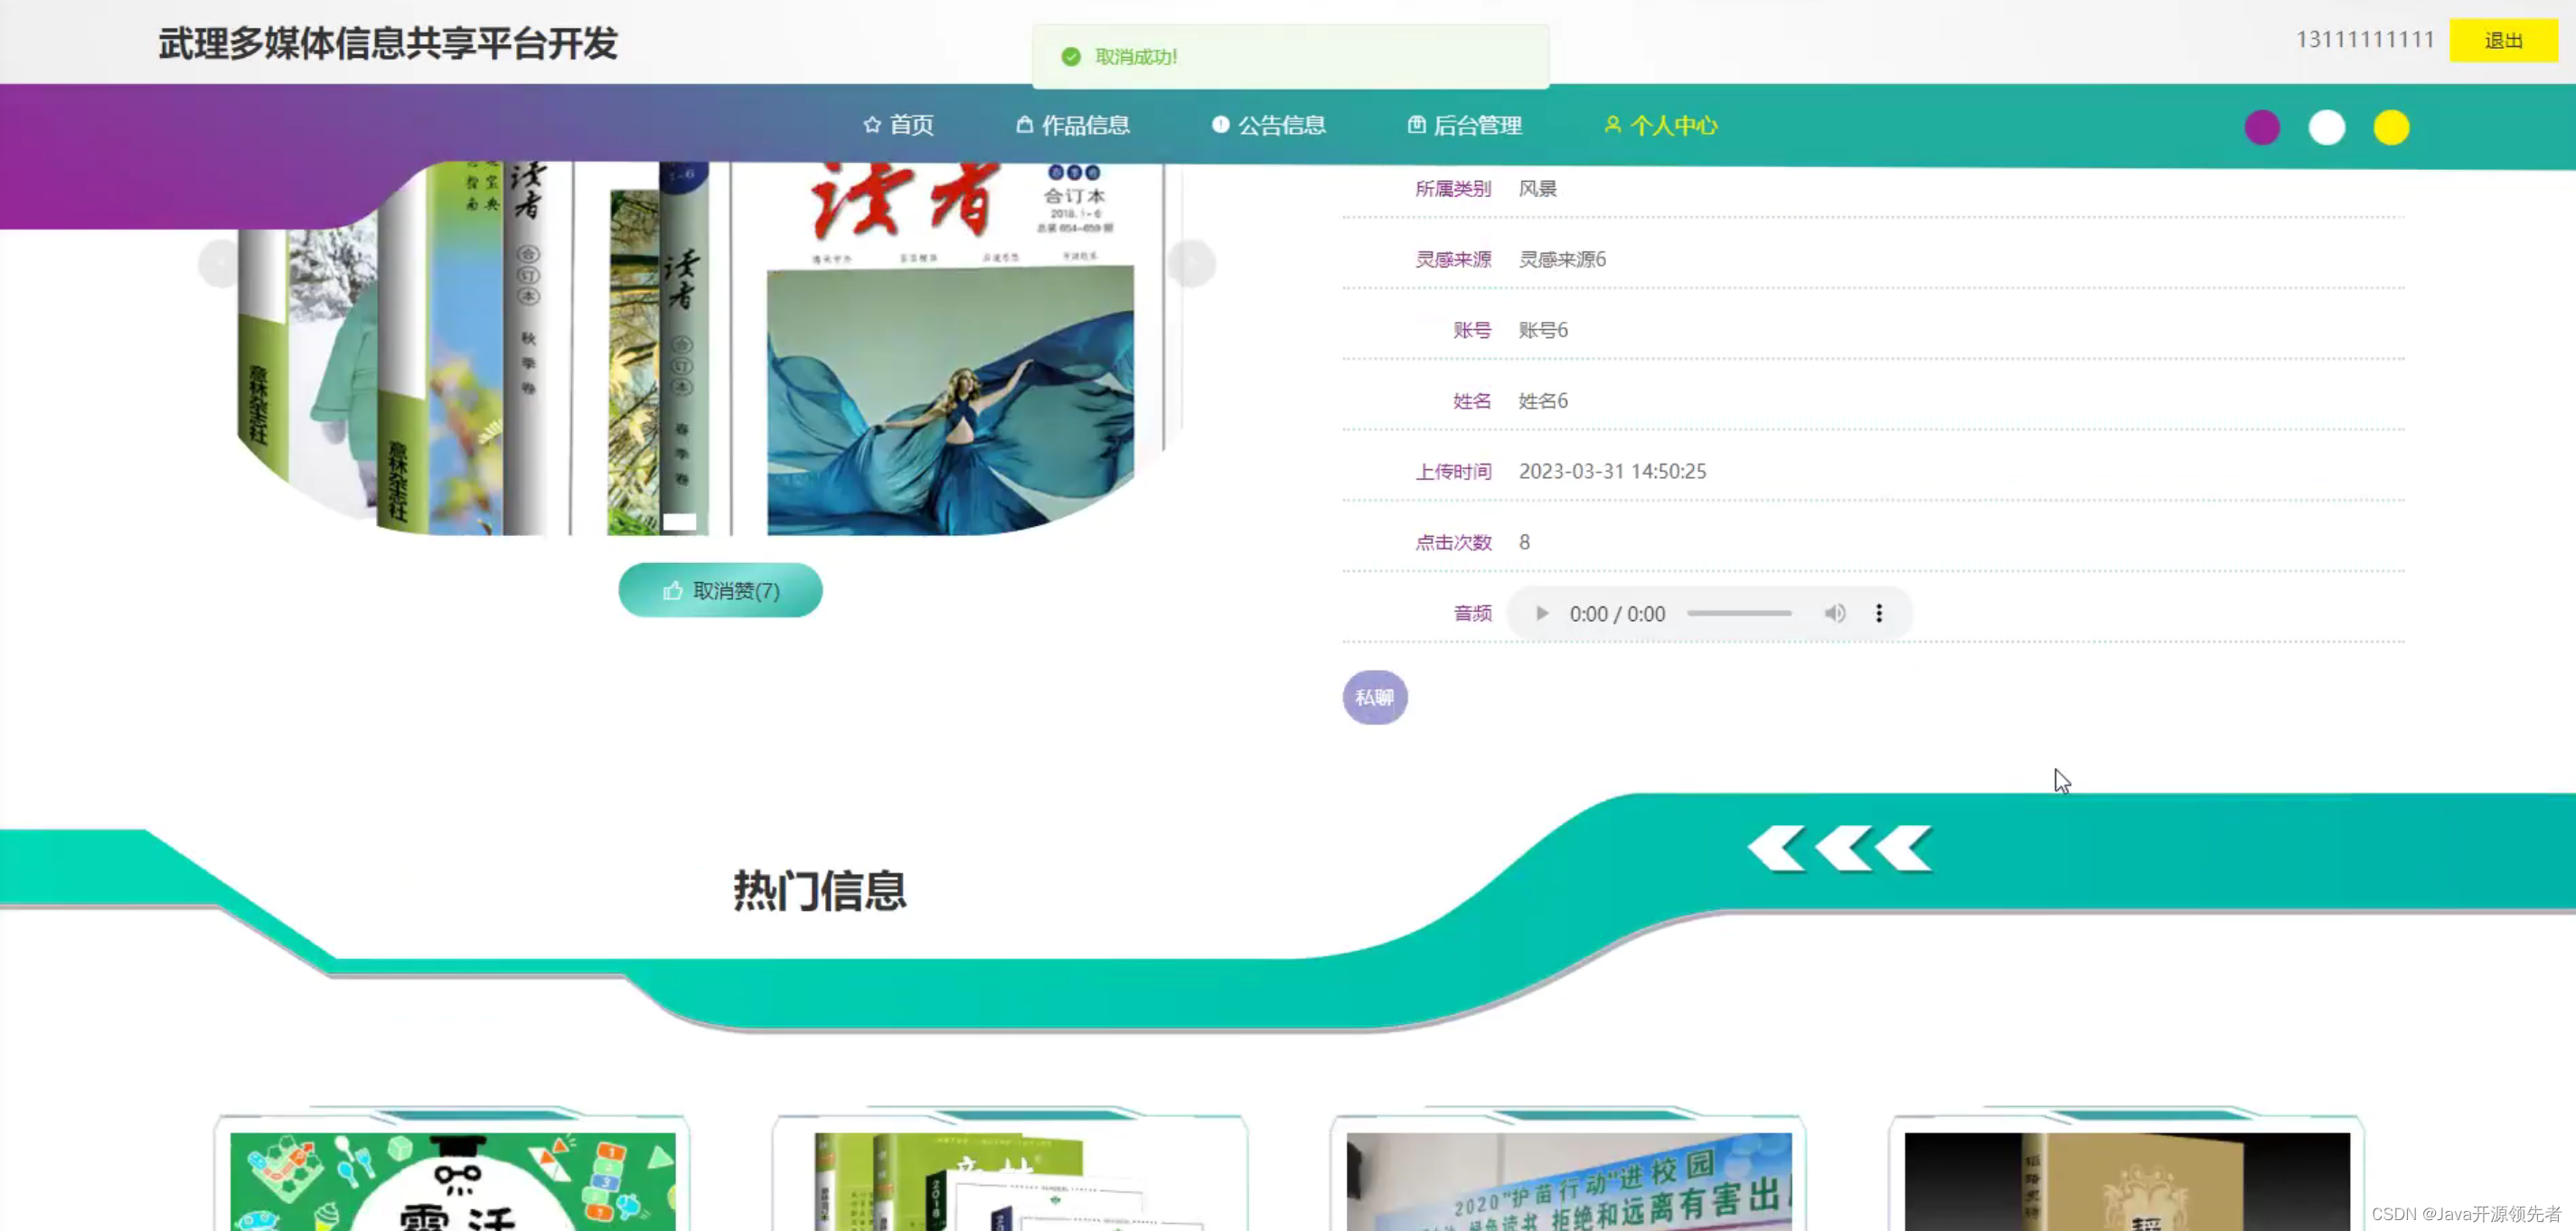The height and width of the screenshot is (1231, 2576).
Task: Show the previous carousel image arrow
Action: point(220,264)
